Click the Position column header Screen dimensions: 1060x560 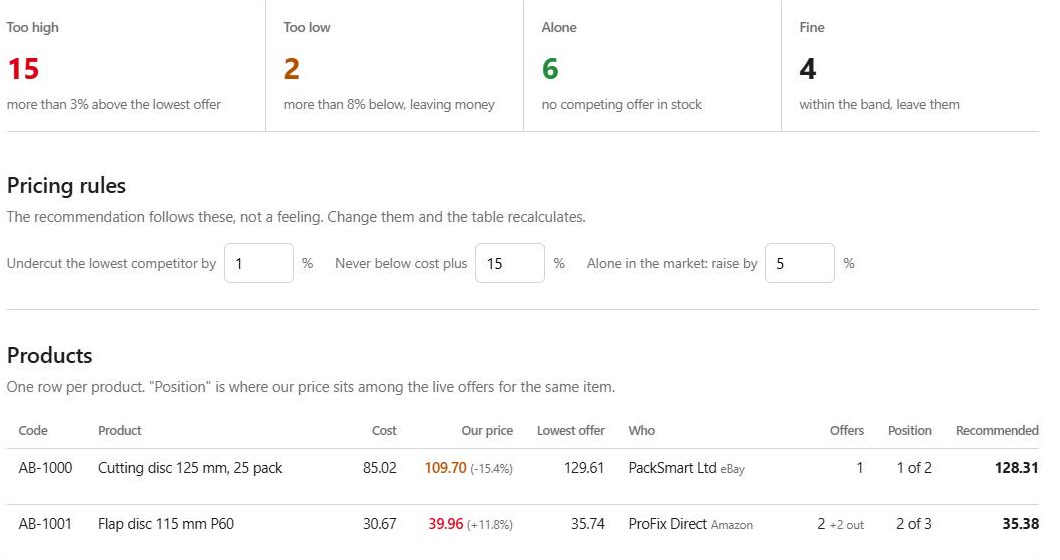[909, 430]
